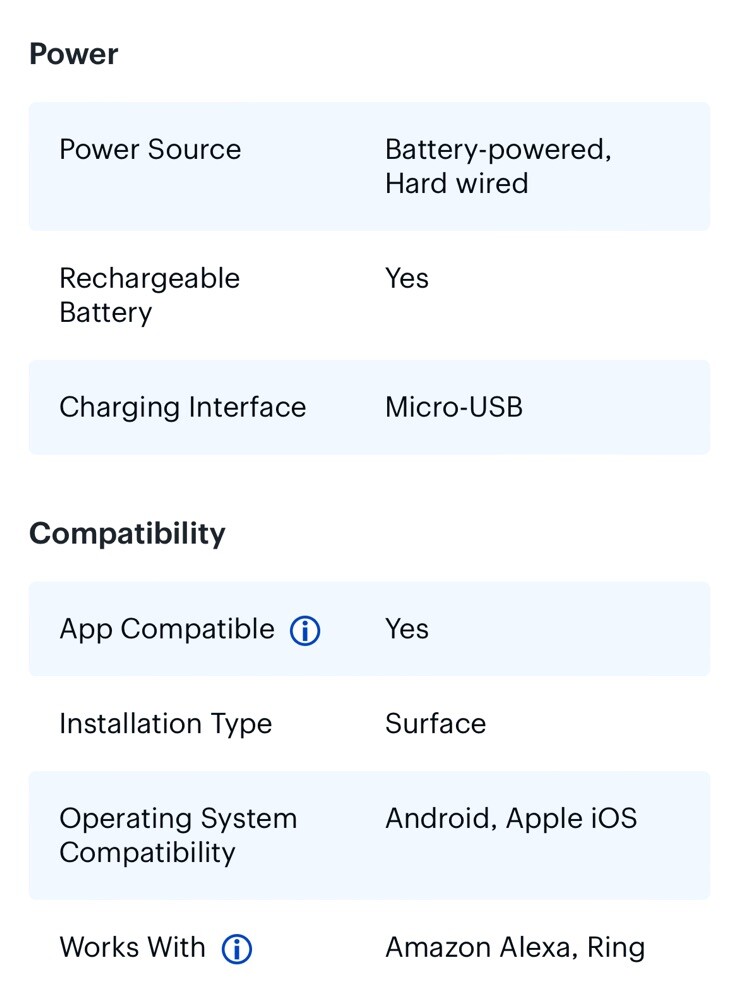Viewport: 739px width, 1004px height.
Task: Open the App Compatible info icon
Action: tap(305, 631)
